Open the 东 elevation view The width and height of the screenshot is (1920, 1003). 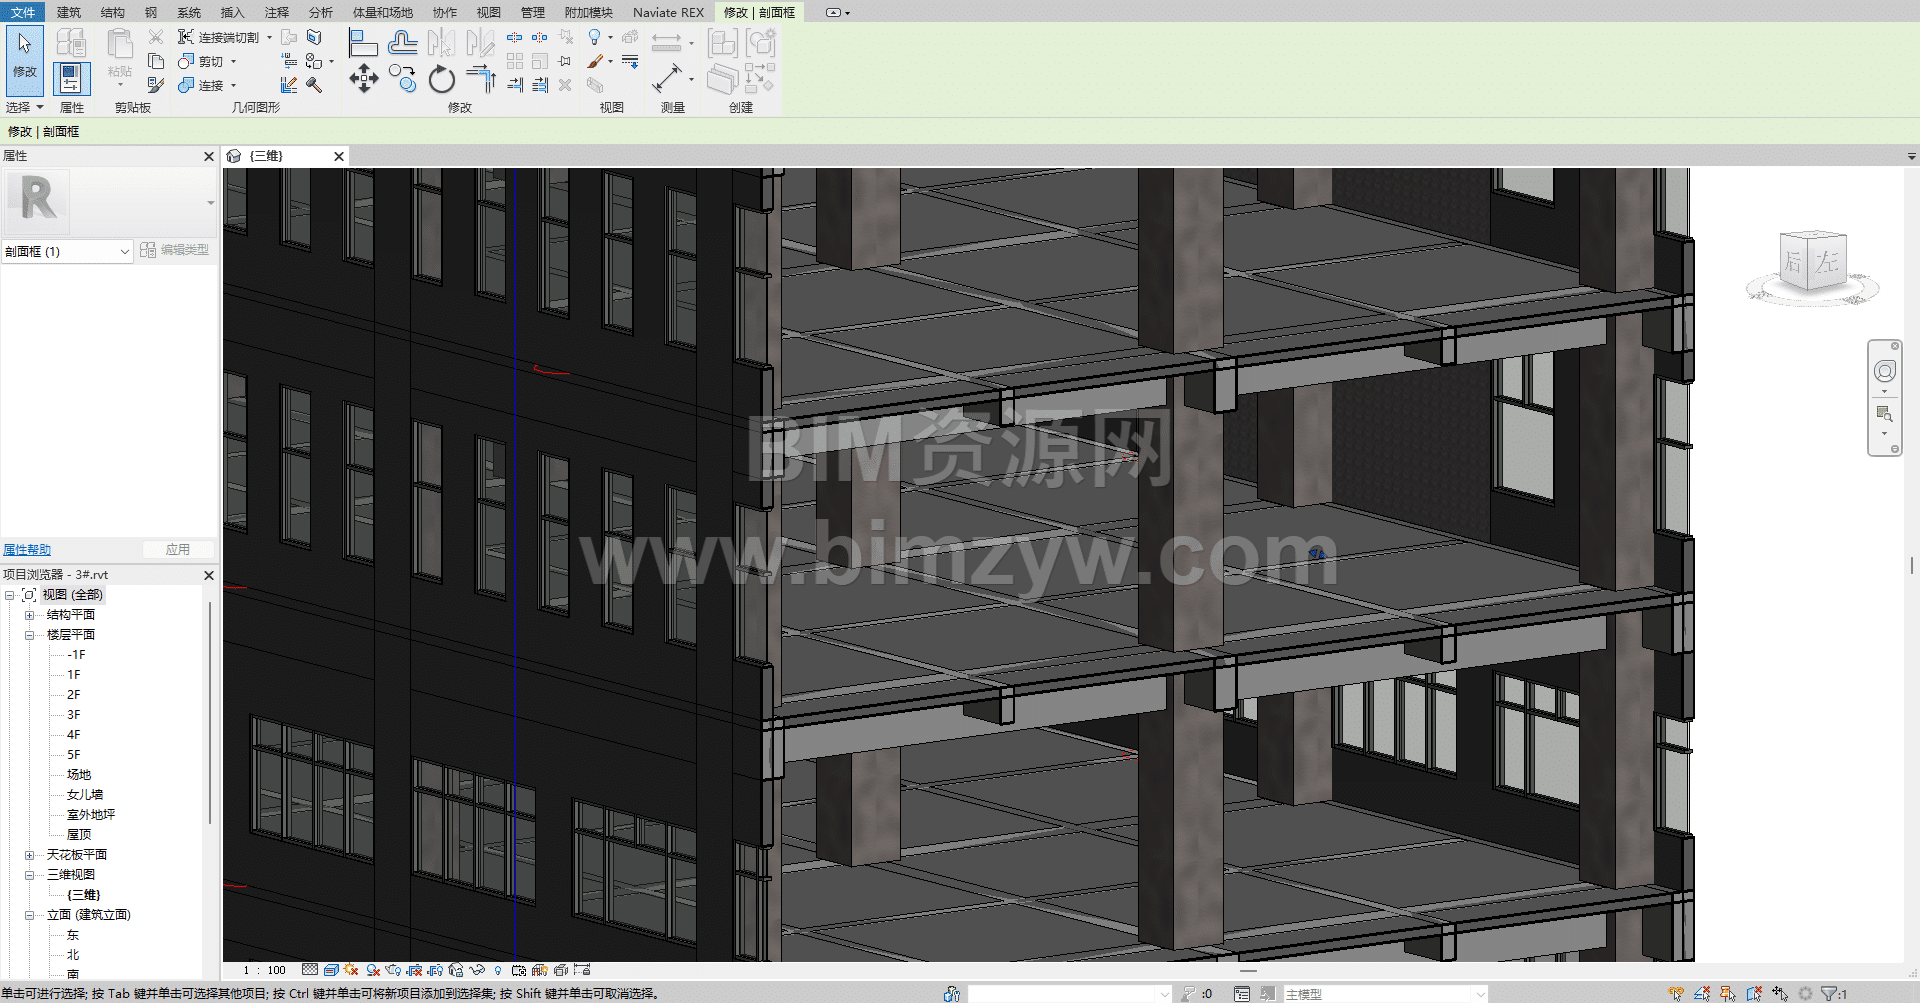[x=73, y=935]
